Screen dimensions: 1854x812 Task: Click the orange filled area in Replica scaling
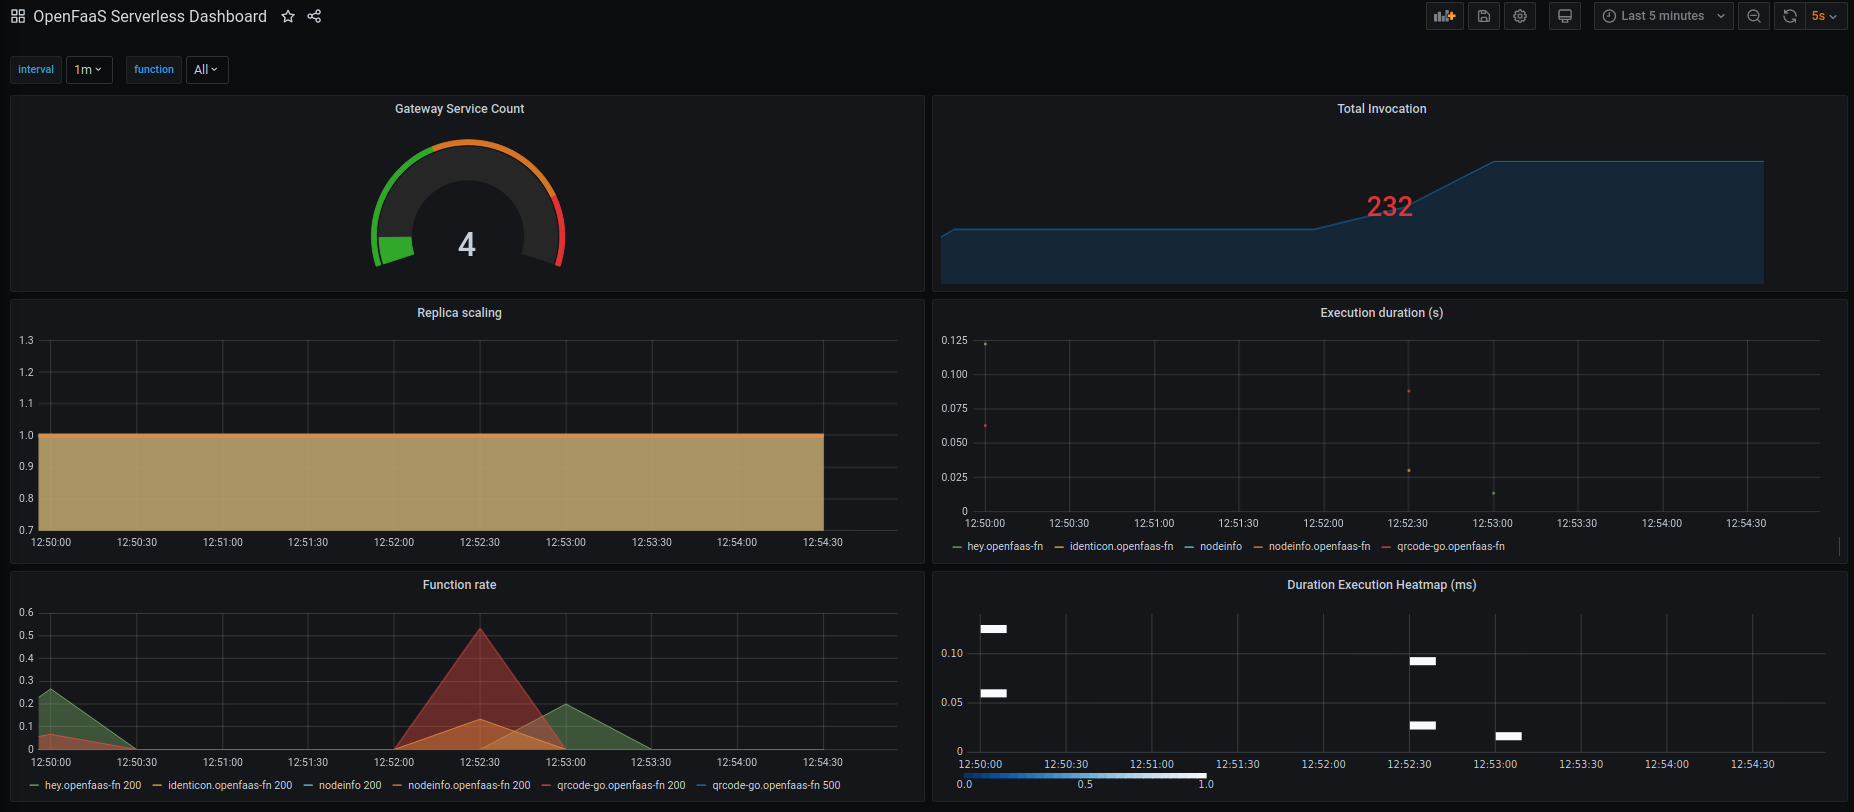point(430,482)
